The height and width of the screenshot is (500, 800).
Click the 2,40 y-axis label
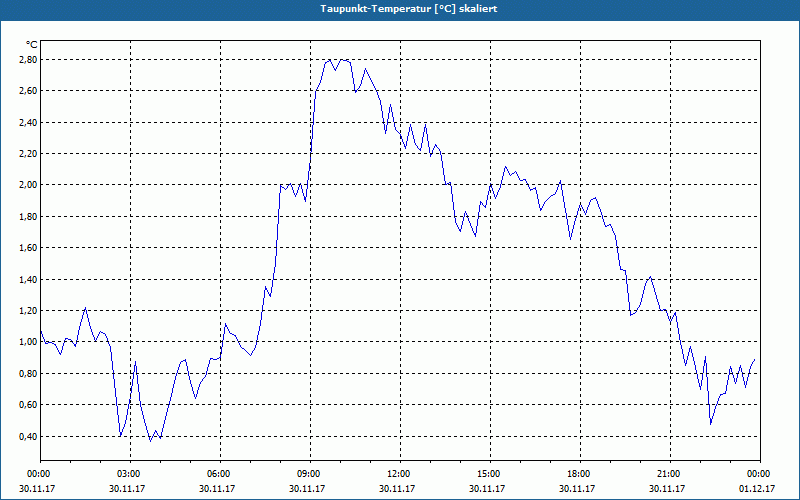pyautogui.click(x=30, y=122)
